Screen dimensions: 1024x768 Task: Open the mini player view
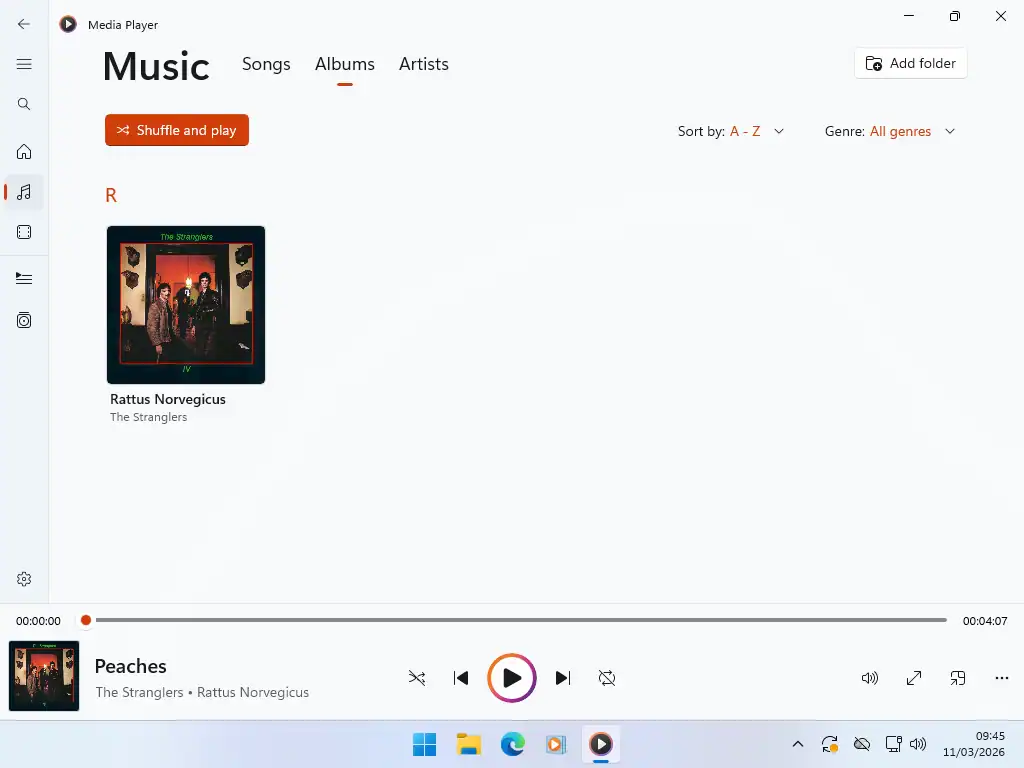(957, 678)
